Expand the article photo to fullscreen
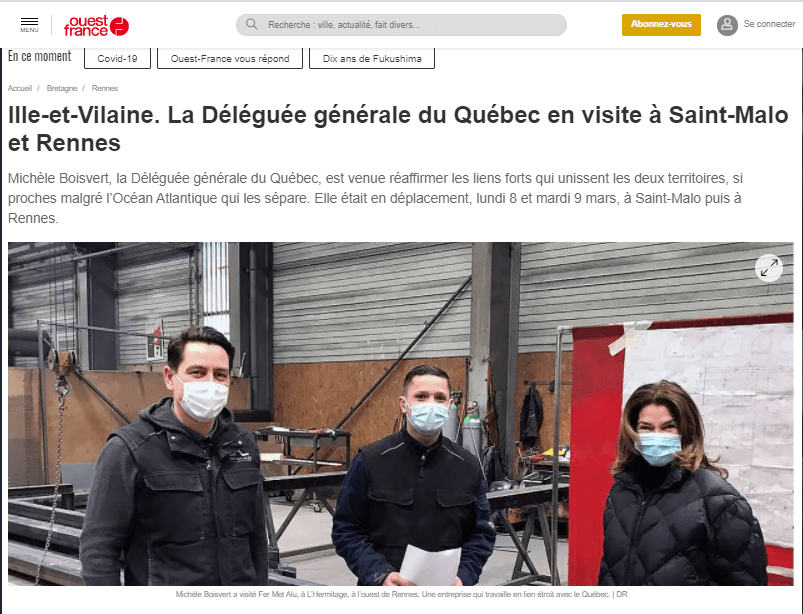This screenshot has width=803, height=614. (x=769, y=268)
